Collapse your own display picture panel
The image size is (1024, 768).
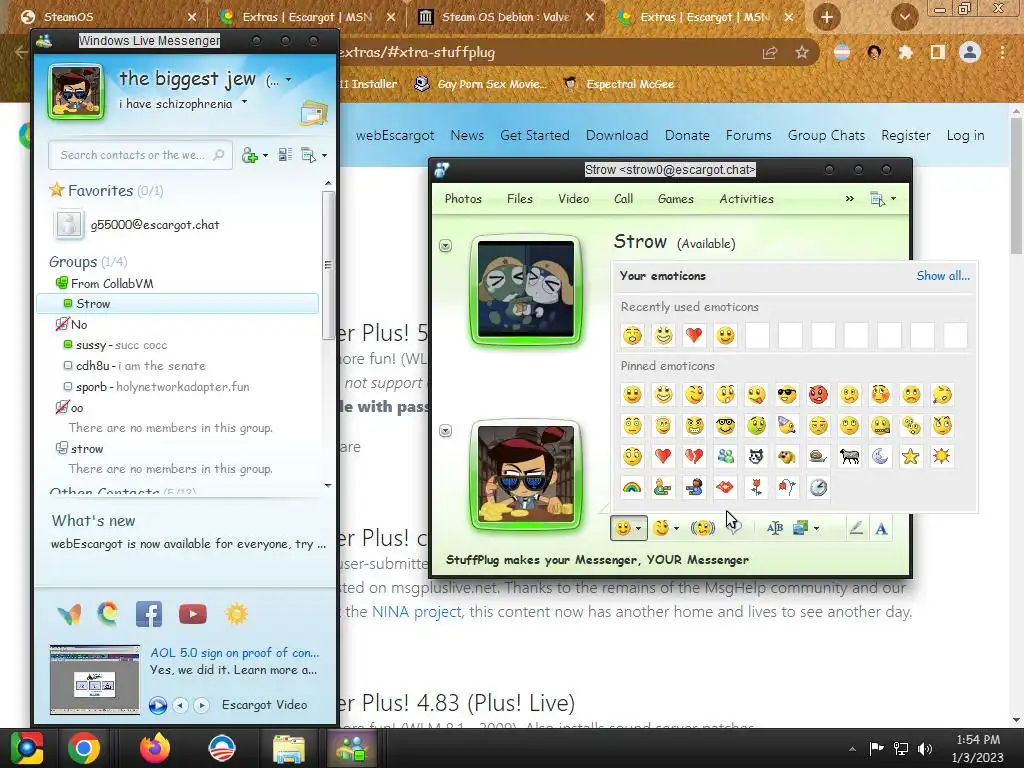coord(445,430)
